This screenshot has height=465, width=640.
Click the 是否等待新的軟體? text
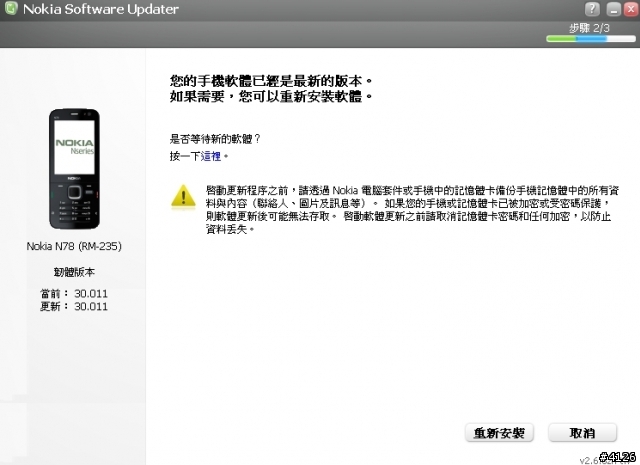215,139
